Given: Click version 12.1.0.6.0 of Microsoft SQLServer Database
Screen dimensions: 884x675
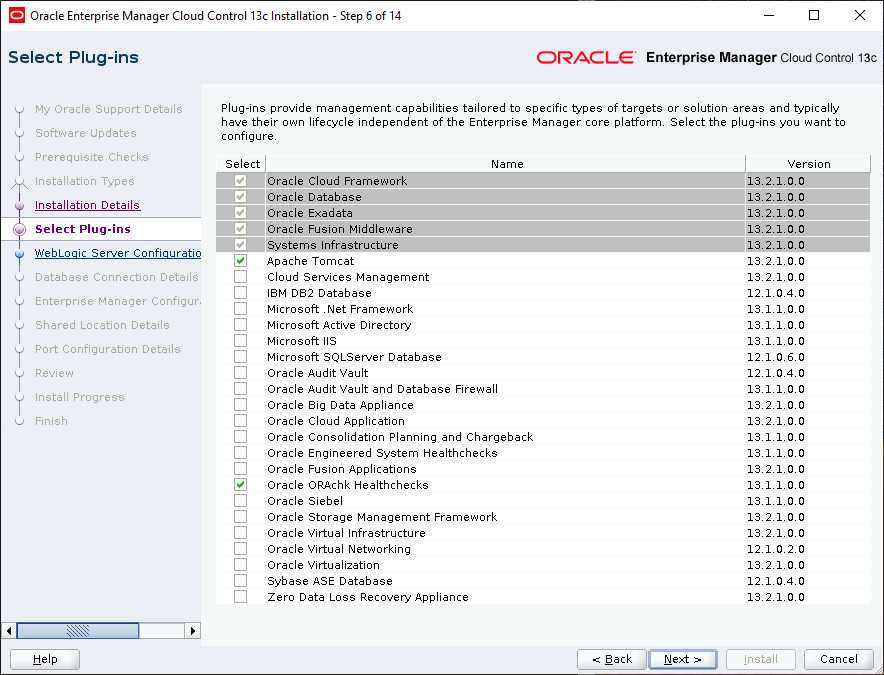Looking at the screenshot, I should [775, 357].
